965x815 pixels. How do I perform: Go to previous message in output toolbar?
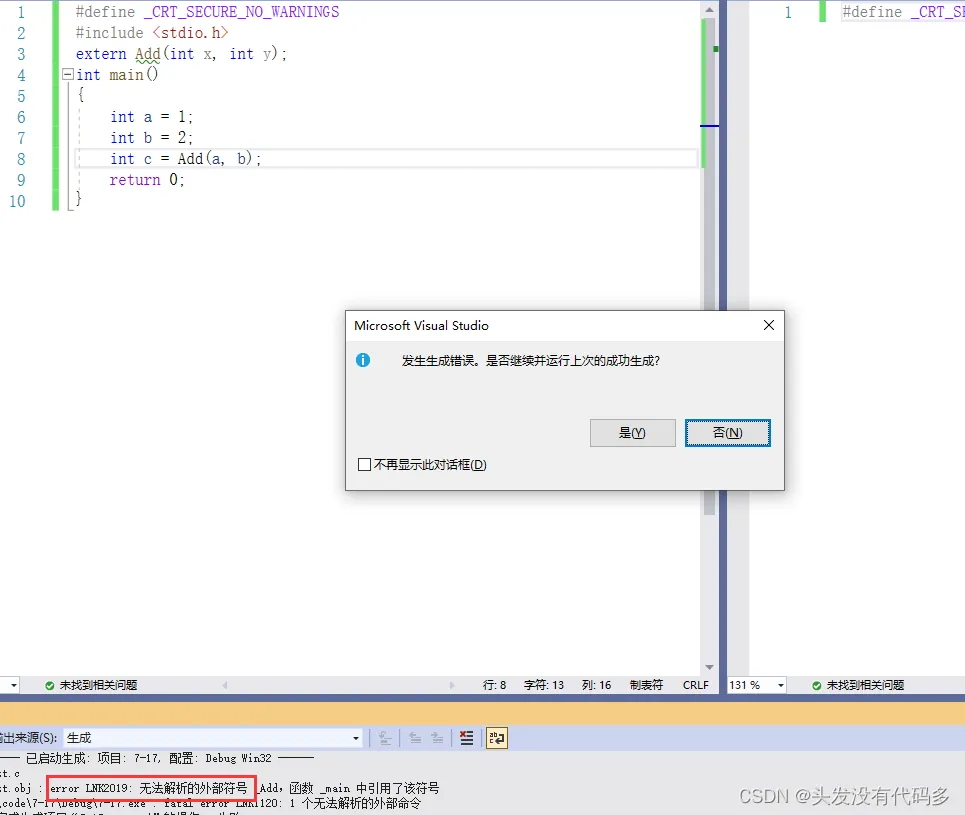pyautogui.click(x=415, y=737)
